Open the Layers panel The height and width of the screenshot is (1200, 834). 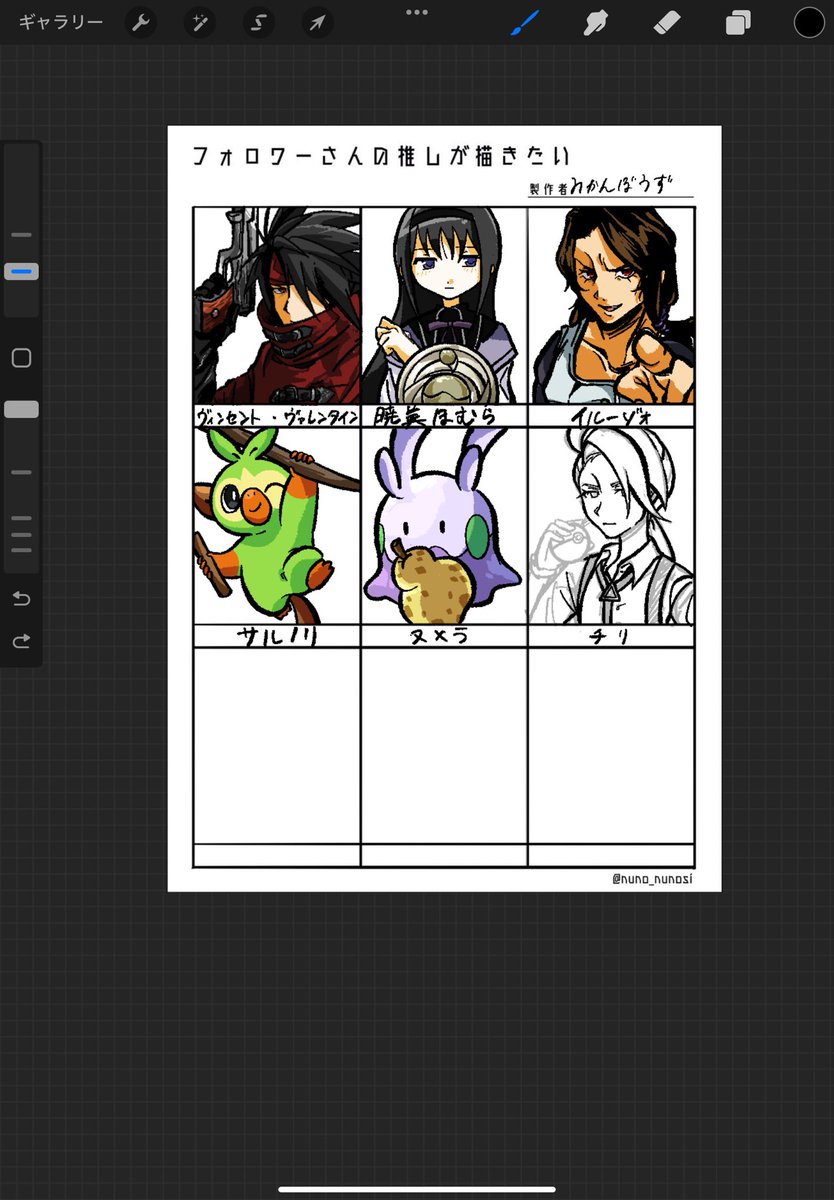[738, 22]
